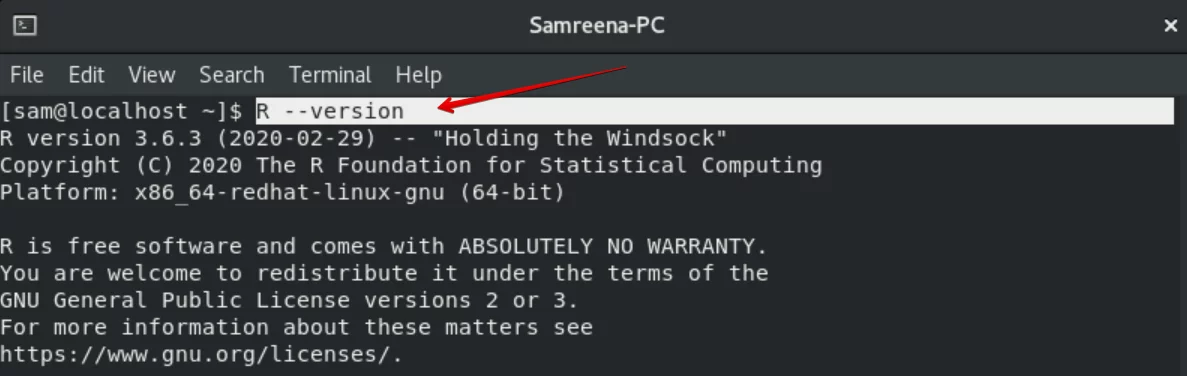
Task: Open the View menu
Action: tap(151, 75)
